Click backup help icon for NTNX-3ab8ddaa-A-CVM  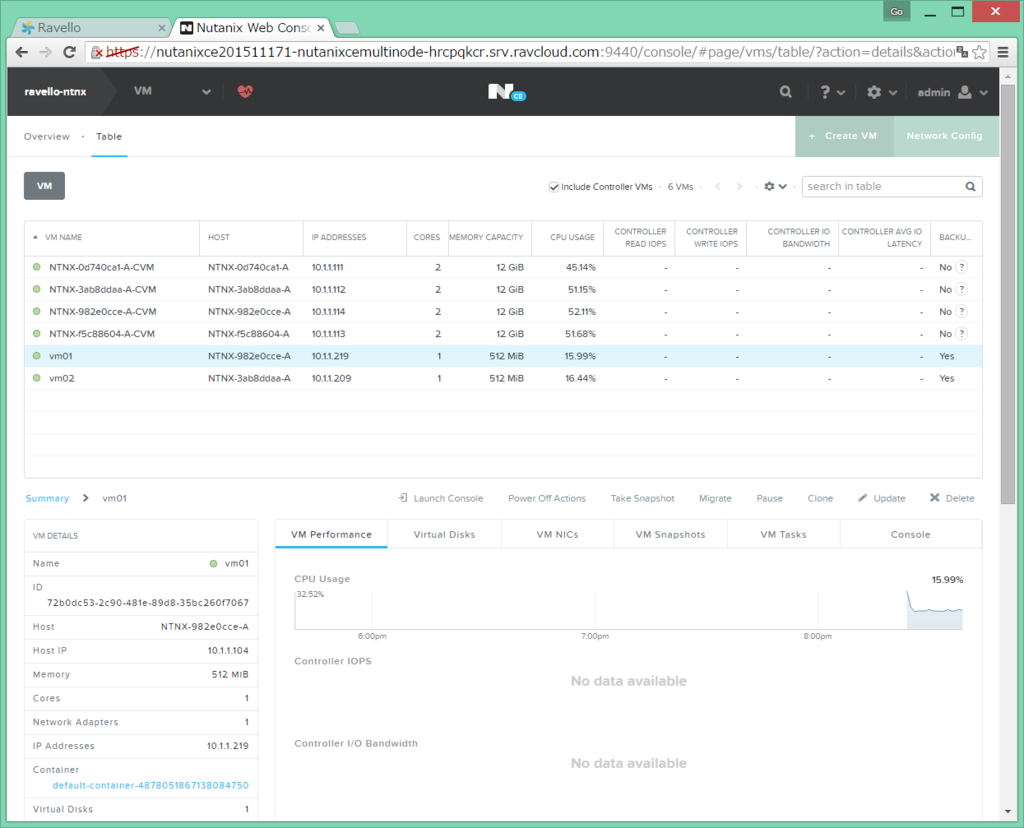pos(961,289)
